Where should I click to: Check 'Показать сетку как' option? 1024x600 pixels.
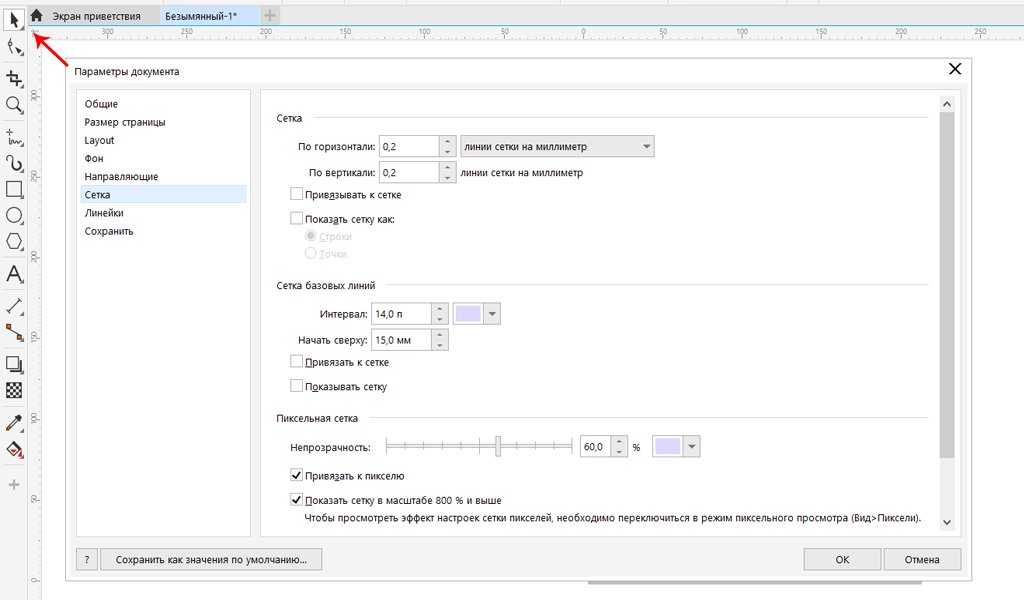click(296, 218)
